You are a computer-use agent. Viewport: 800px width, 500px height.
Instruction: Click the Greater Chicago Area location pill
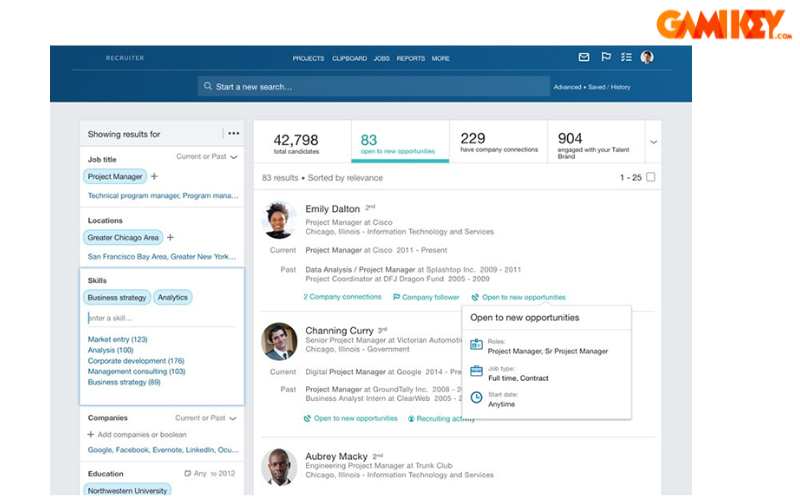123,237
